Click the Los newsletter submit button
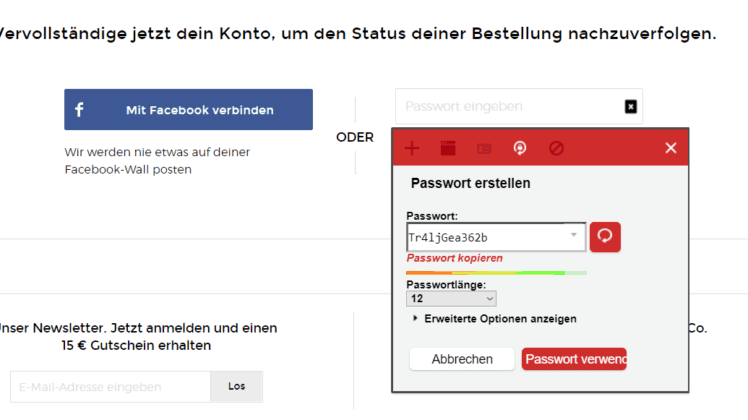This screenshot has width=748, height=420. (x=237, y=387)
